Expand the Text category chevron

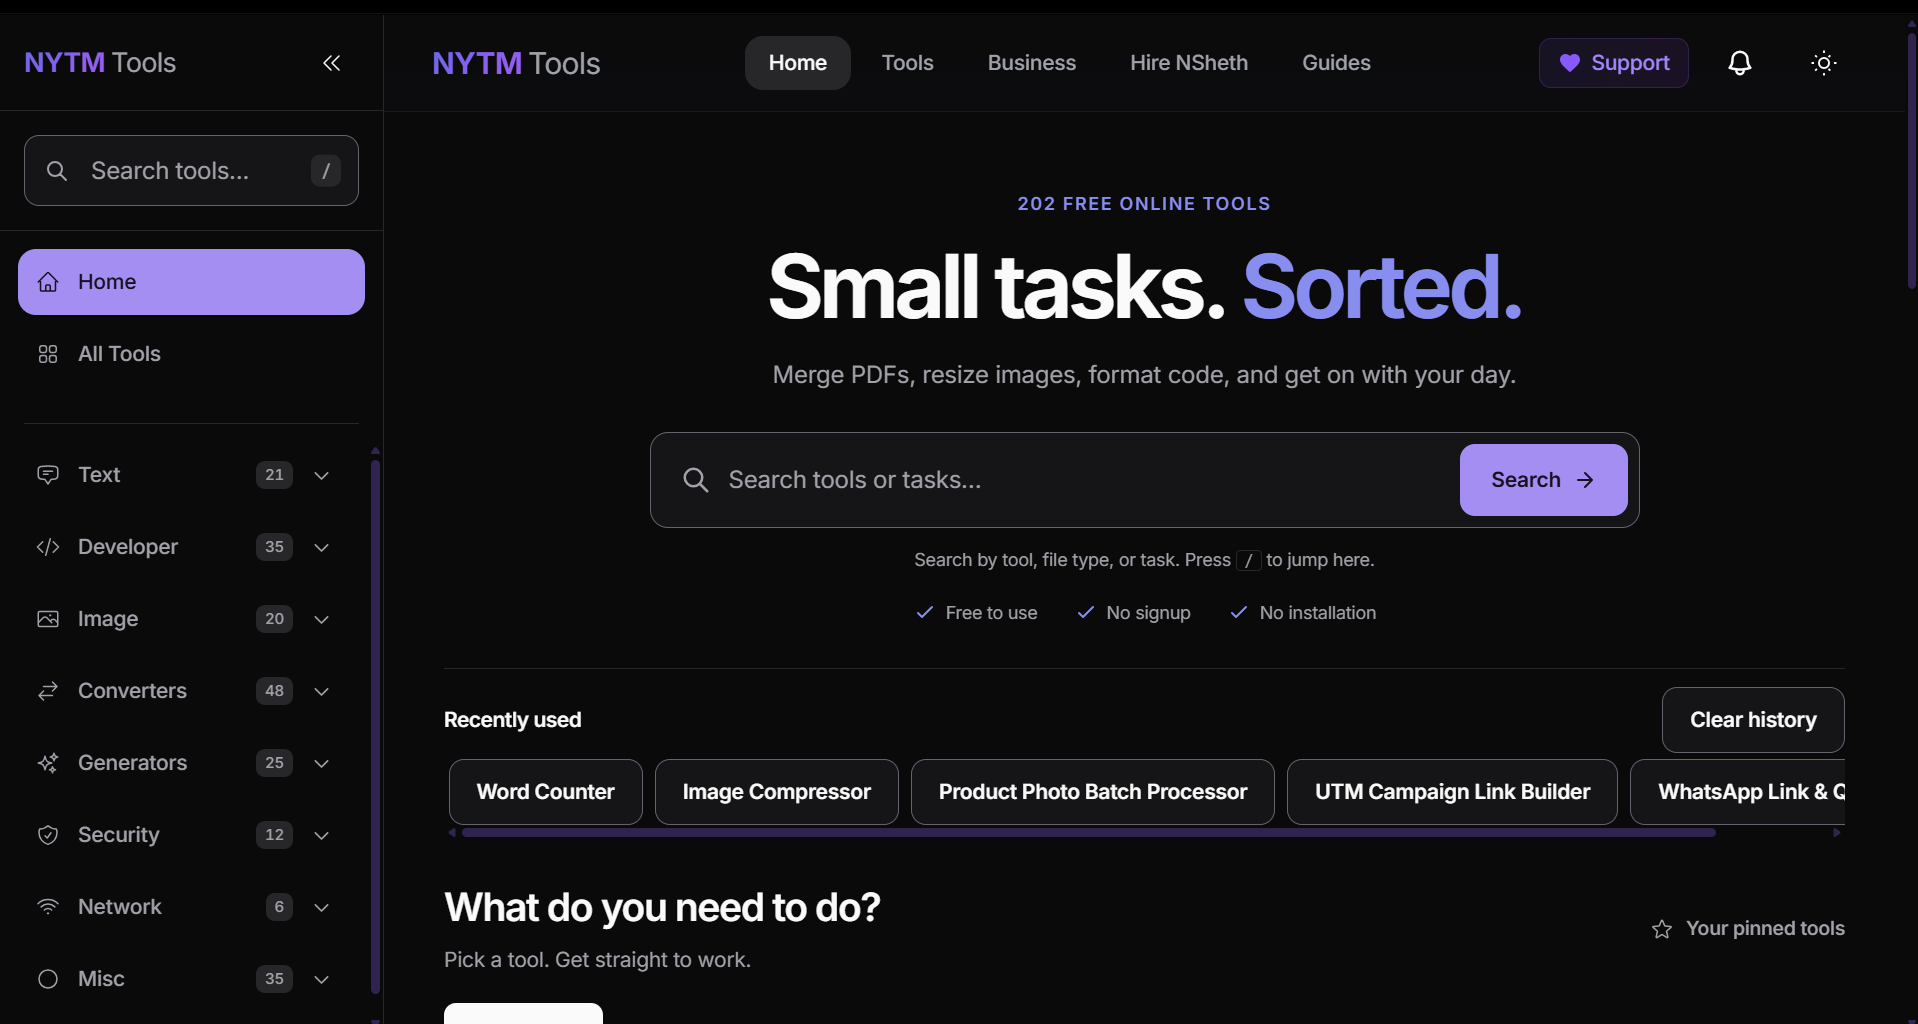click(x=322, y=475)
